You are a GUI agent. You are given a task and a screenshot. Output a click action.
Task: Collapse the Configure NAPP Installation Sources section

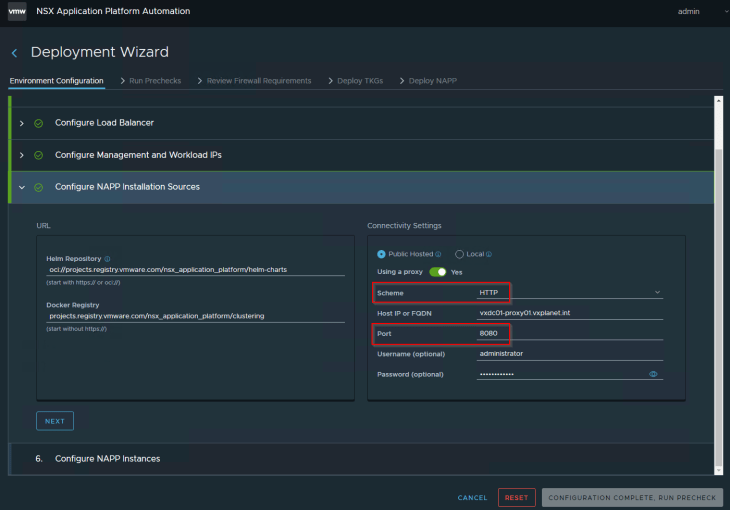point(22,187)
